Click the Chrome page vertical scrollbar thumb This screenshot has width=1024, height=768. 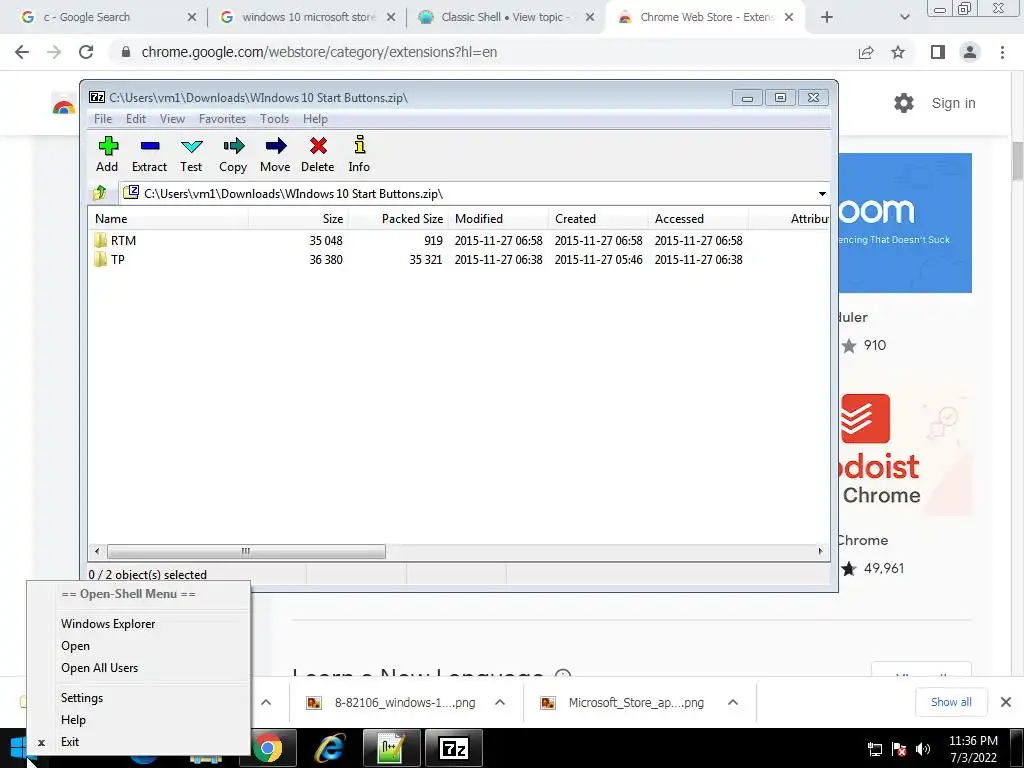pyautogui.click(x=1017, y=160)
